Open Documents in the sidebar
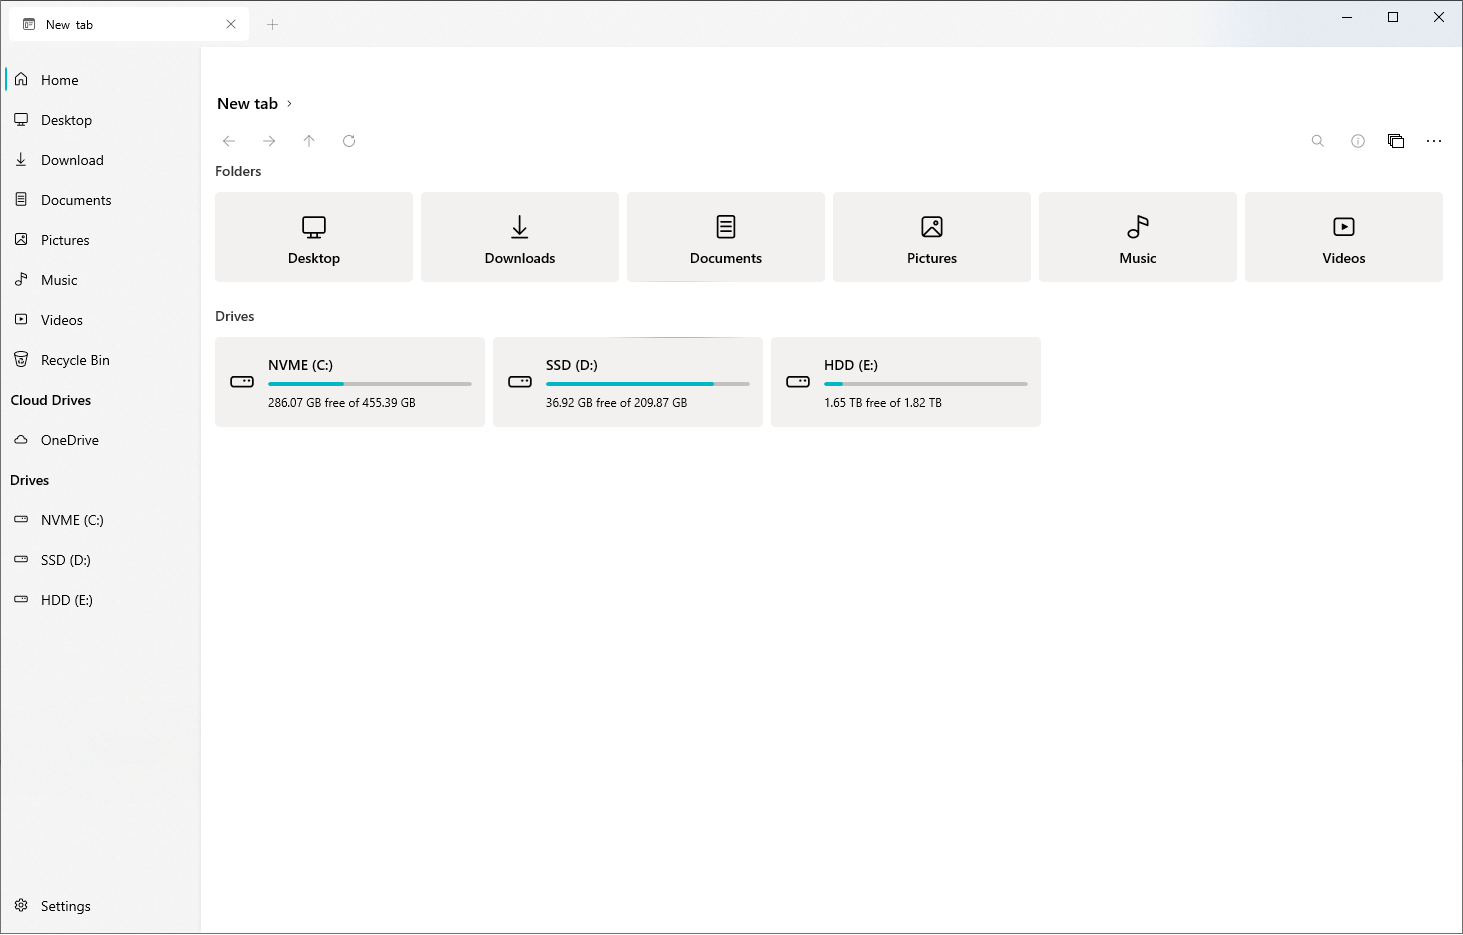The image size is (1463, 935). [x=100, y=200]
